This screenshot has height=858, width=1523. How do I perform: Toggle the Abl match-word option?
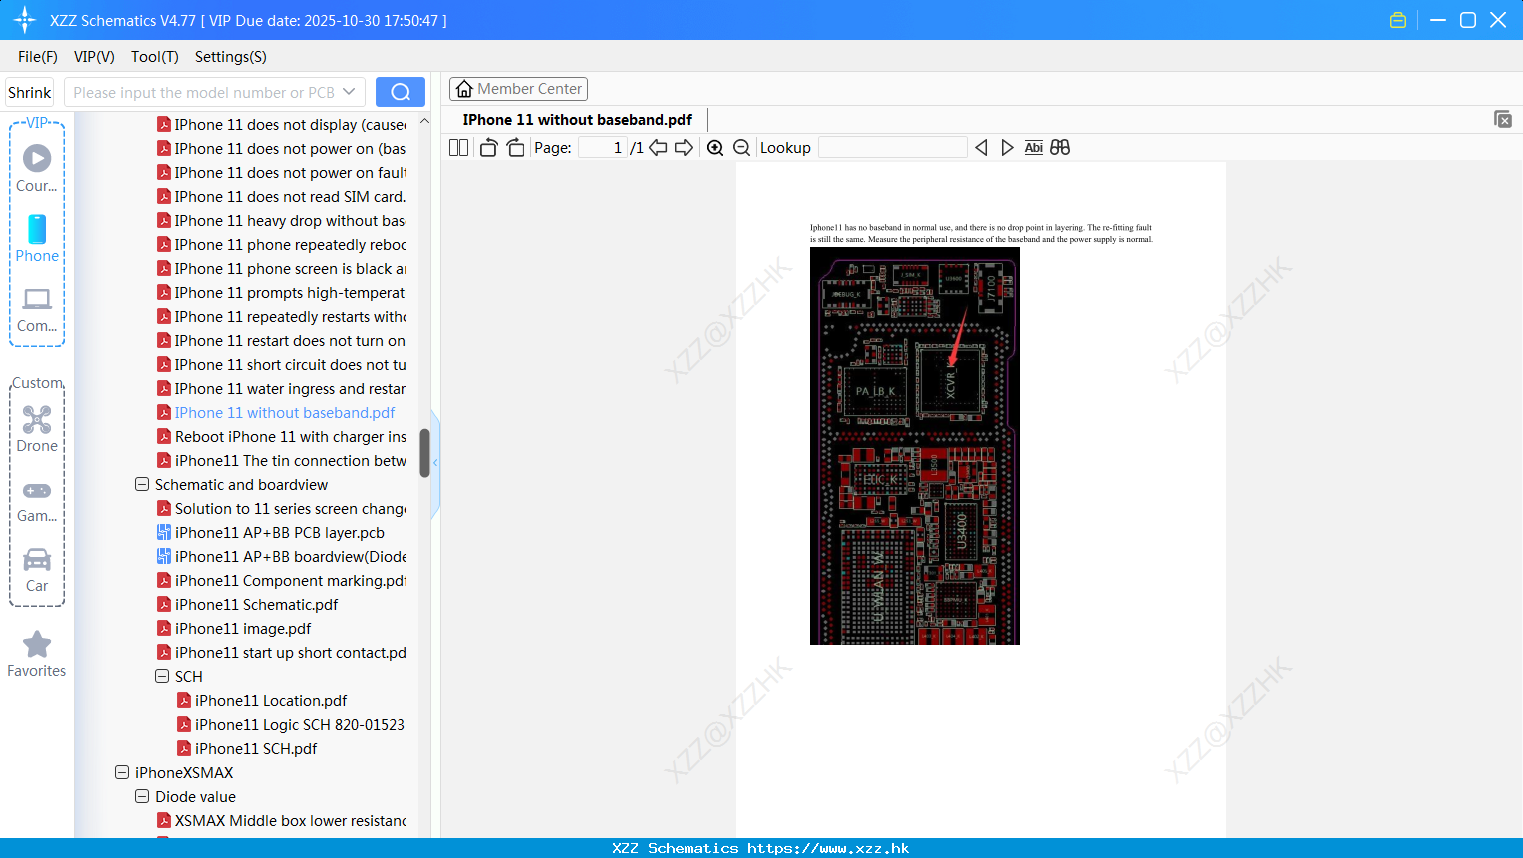(x=1033, y=148)
